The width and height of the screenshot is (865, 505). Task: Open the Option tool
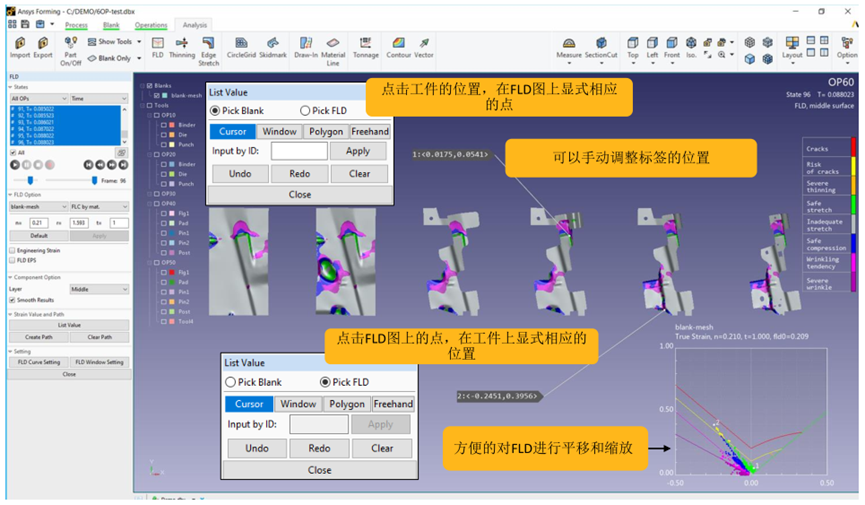[x=847, y=49]
